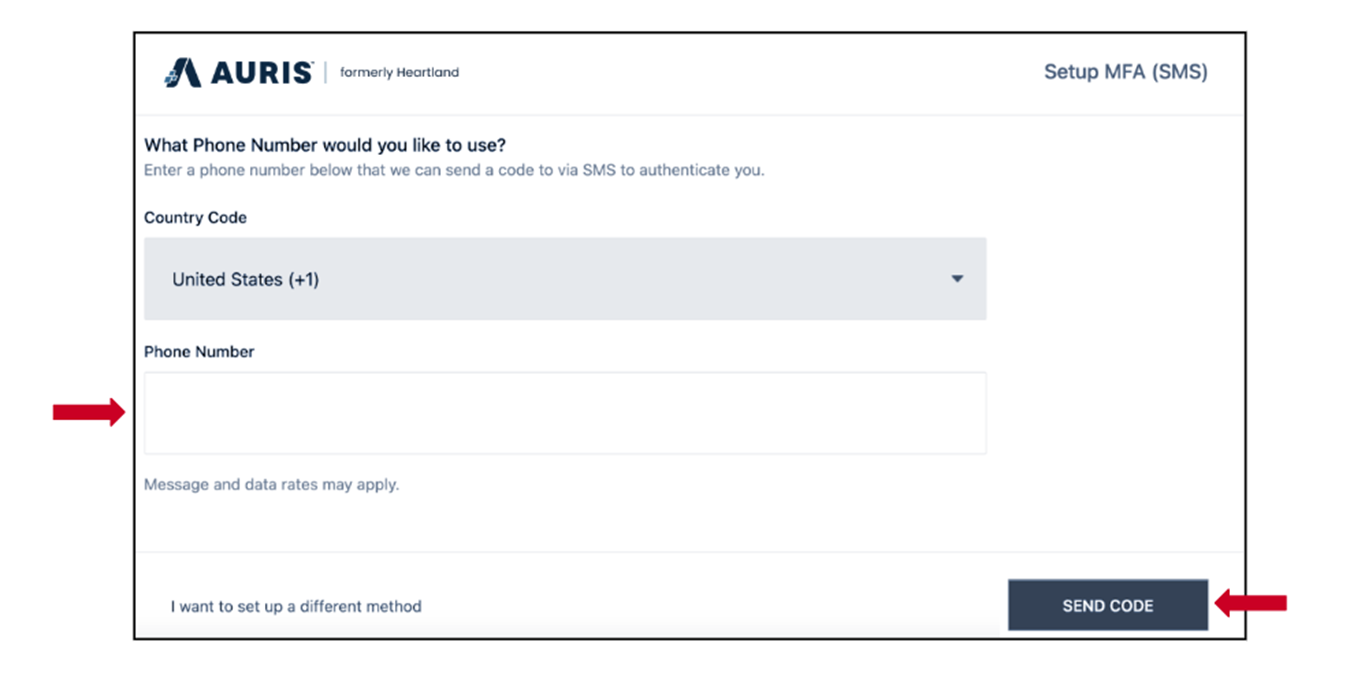Click the "(SMS)" text in the header title
1350x673 pixels.
pos(1181,72)
